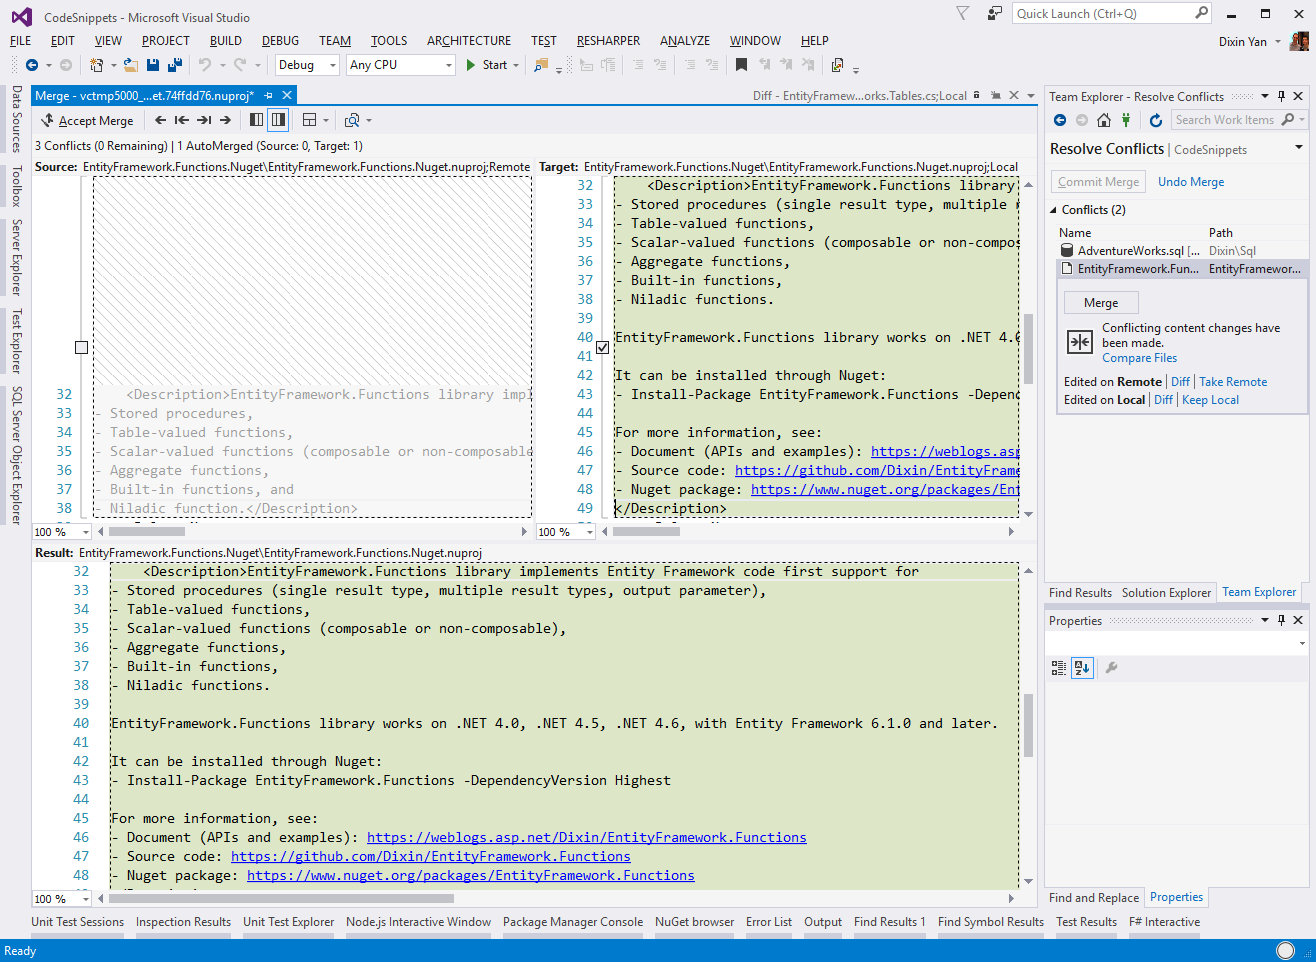Open the ARCHITECTURE menu

(x=469, y=41)
